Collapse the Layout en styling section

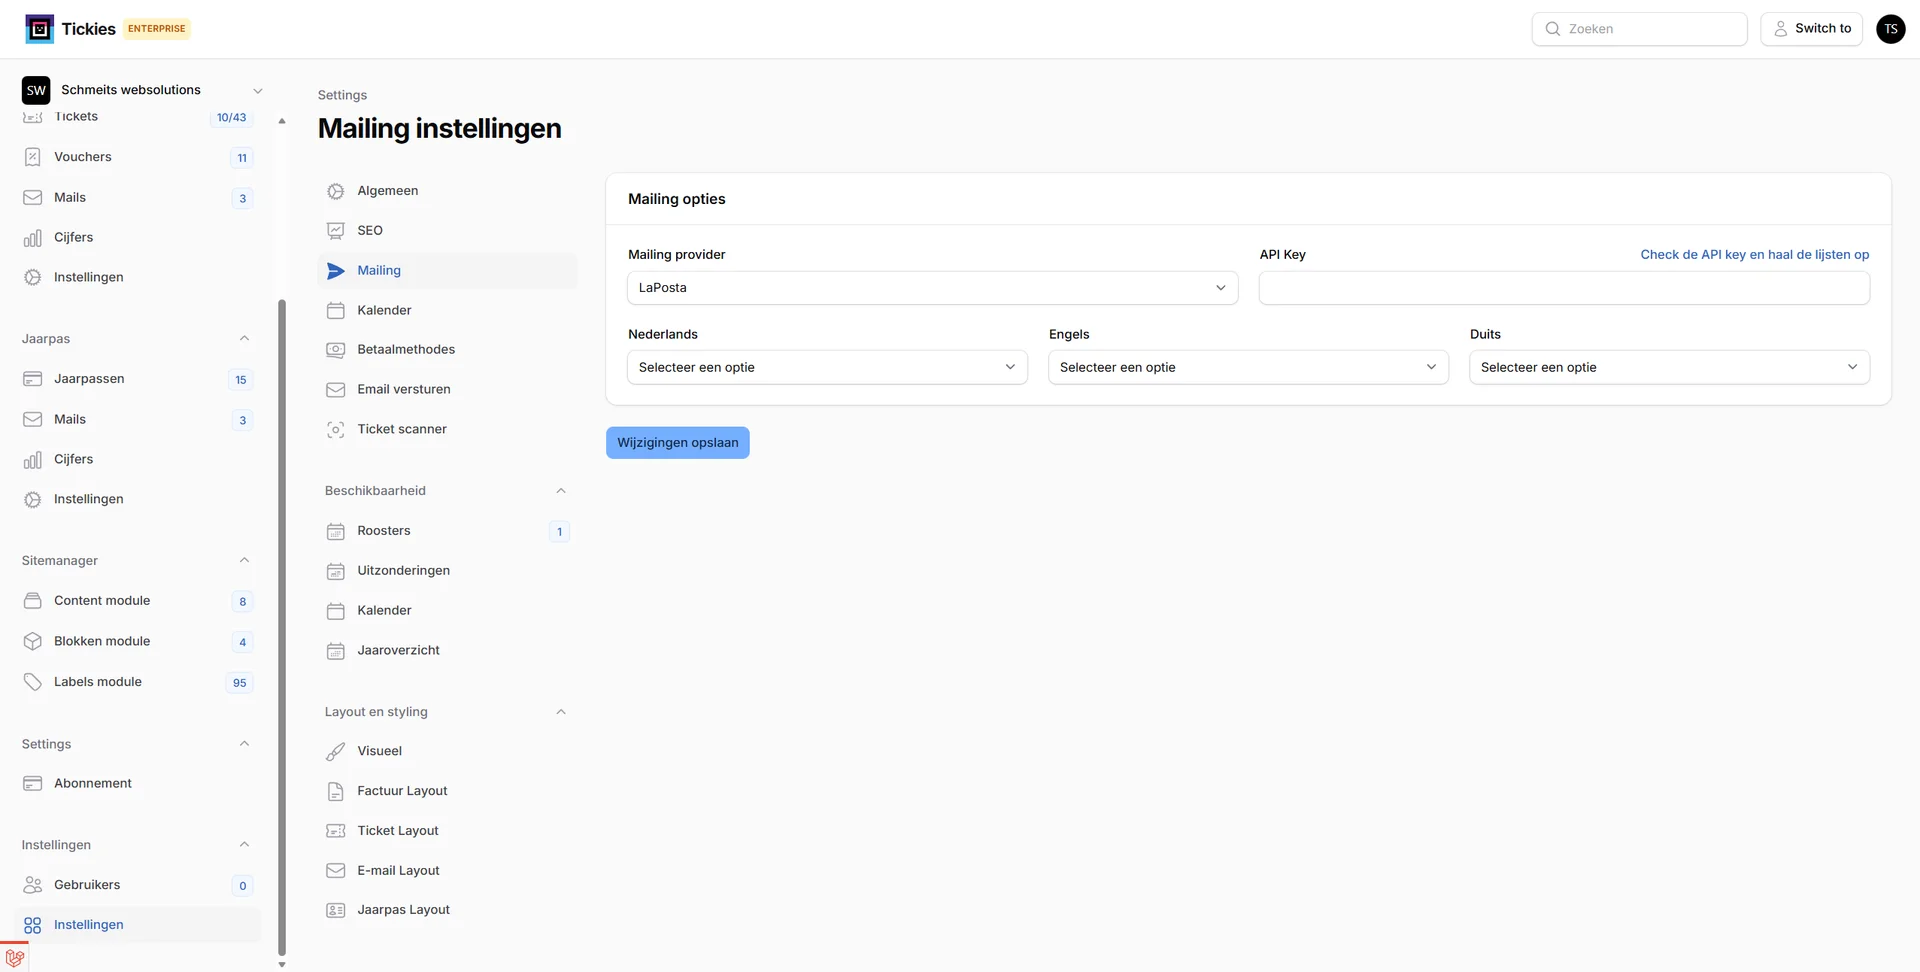click(x=561, y=711)
